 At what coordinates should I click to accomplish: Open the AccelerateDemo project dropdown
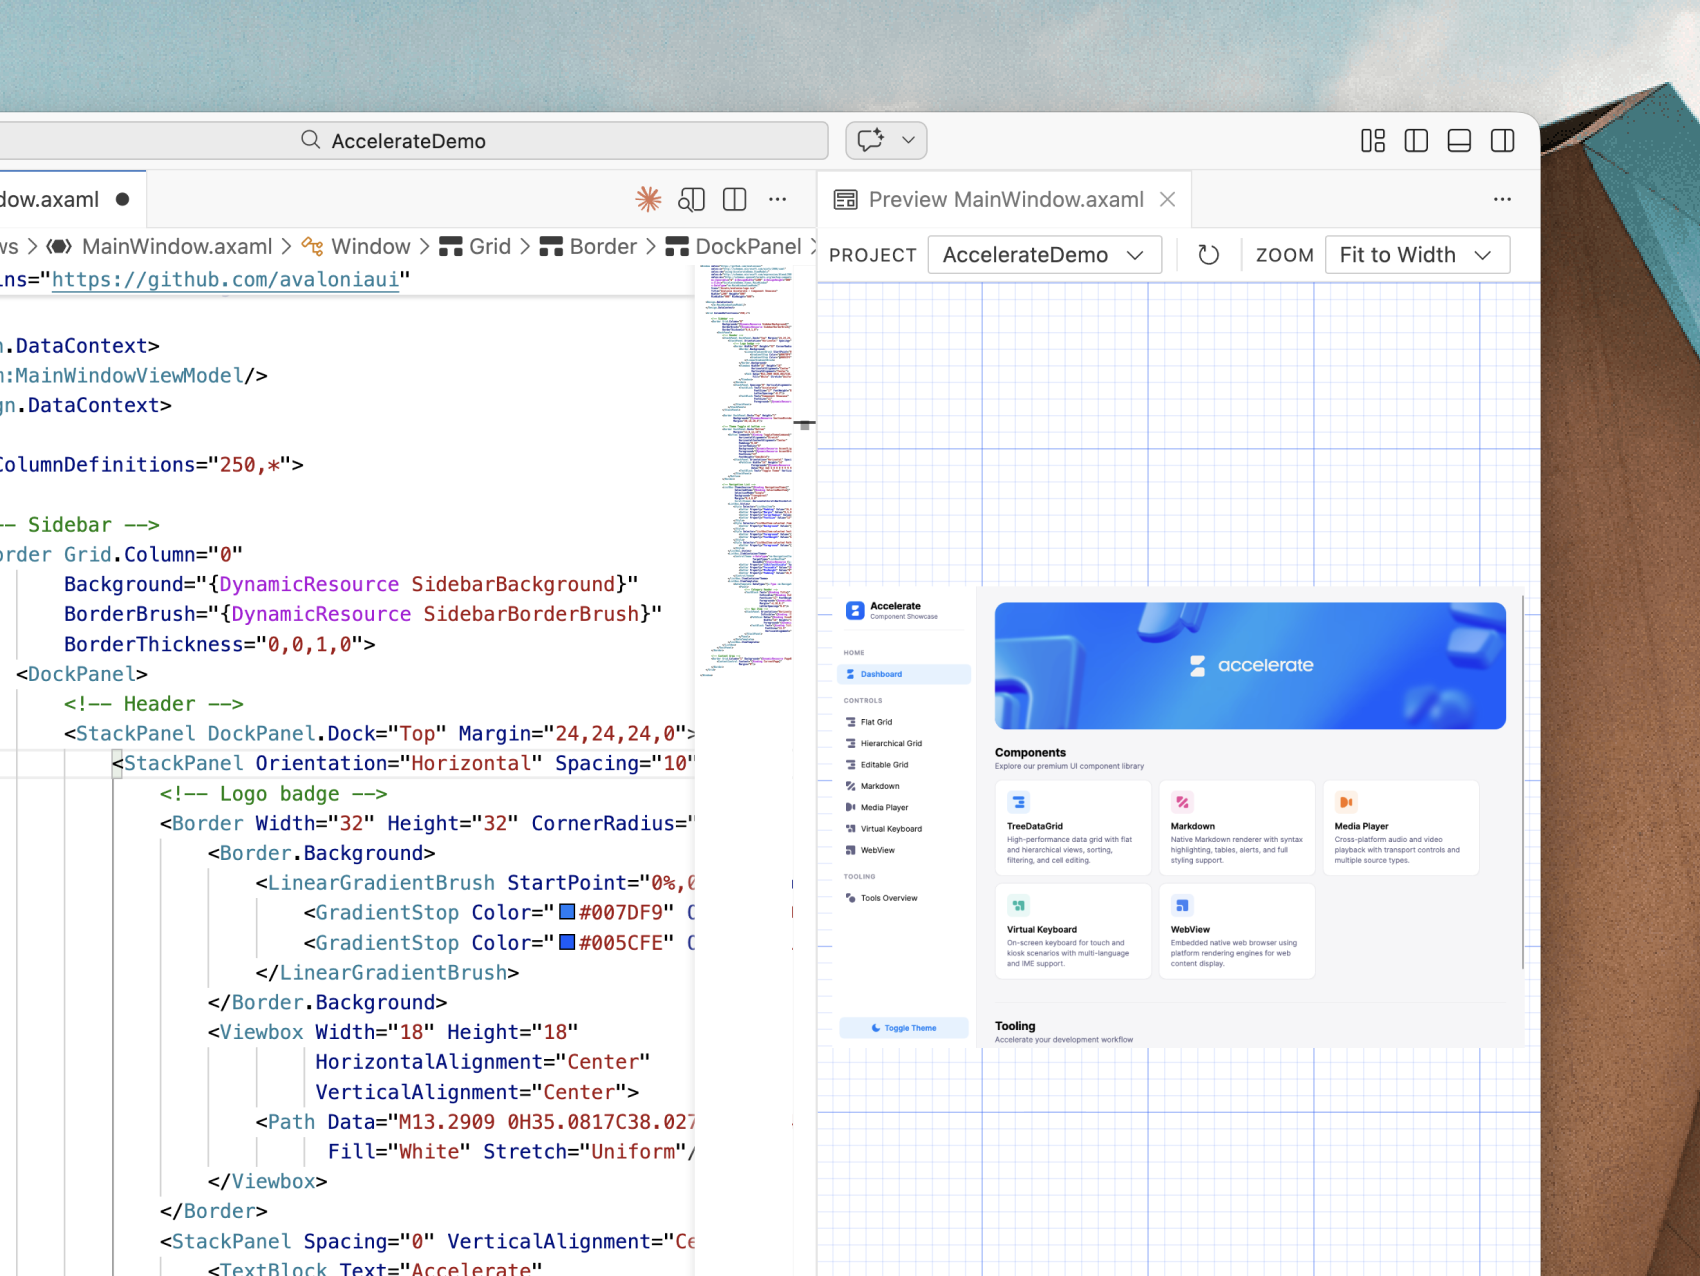click(x=1044, y=254)
